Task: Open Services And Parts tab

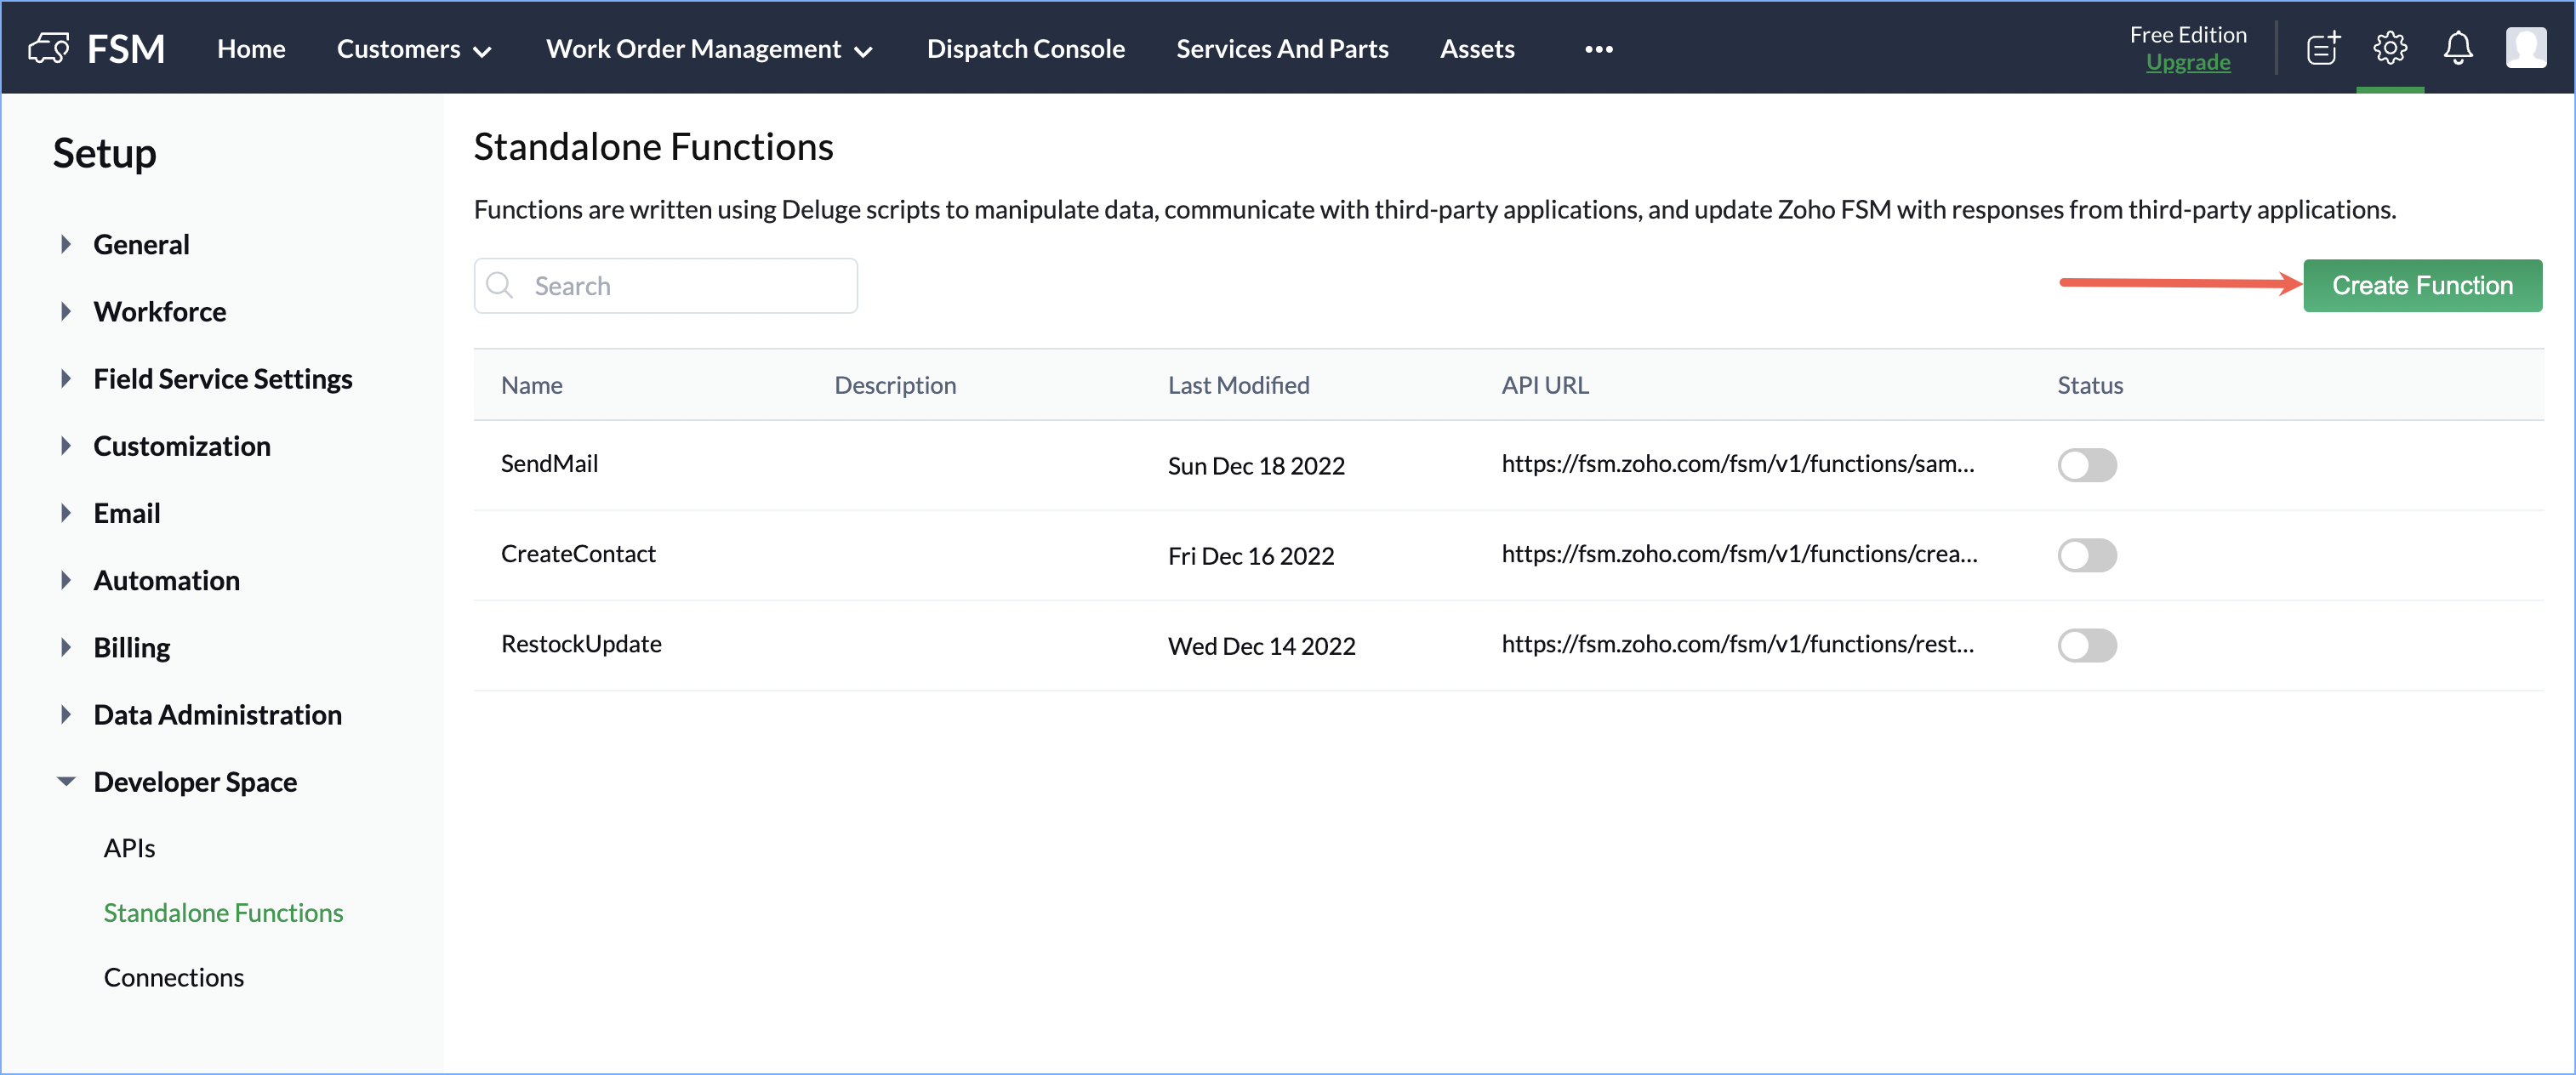Action: click(x=1282, y=48)
